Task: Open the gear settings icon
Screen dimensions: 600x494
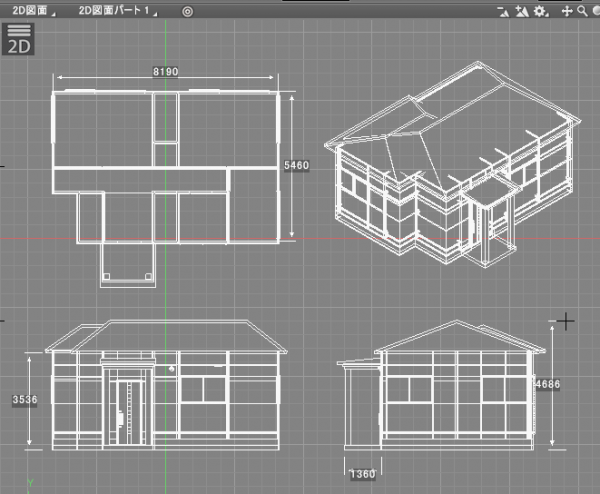Action: point(541,11)
